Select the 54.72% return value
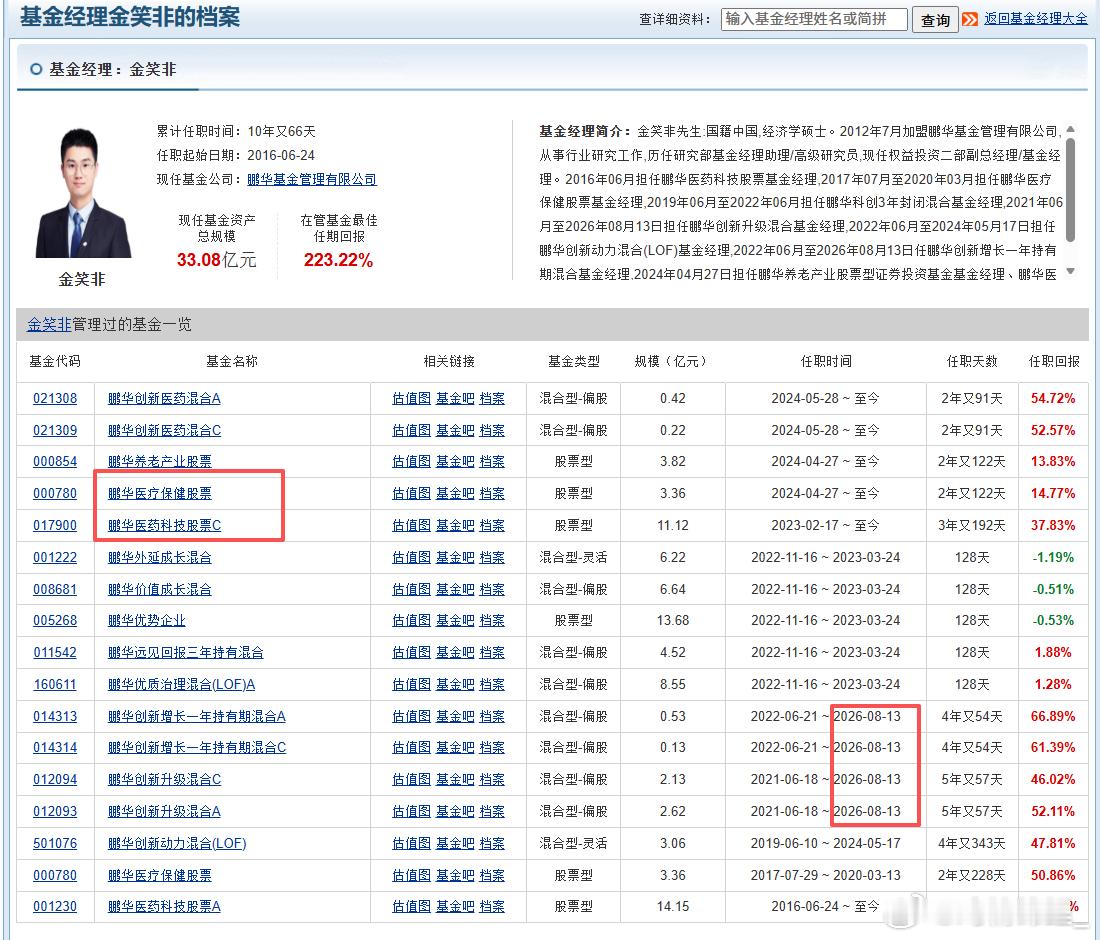This screenshot has width=1100, height=940. (1053, 398)
